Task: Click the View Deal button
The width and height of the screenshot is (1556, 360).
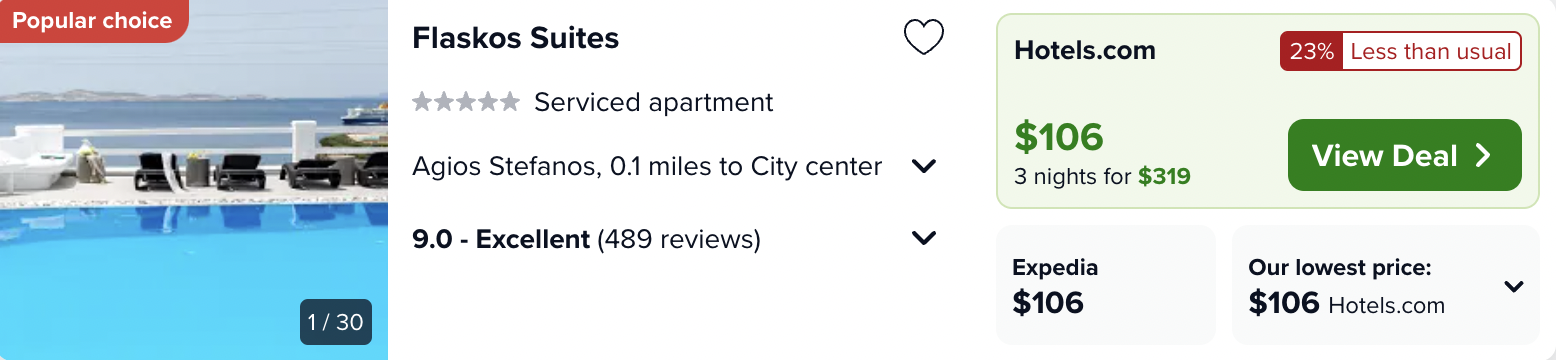Action: tap(1404, 155)
